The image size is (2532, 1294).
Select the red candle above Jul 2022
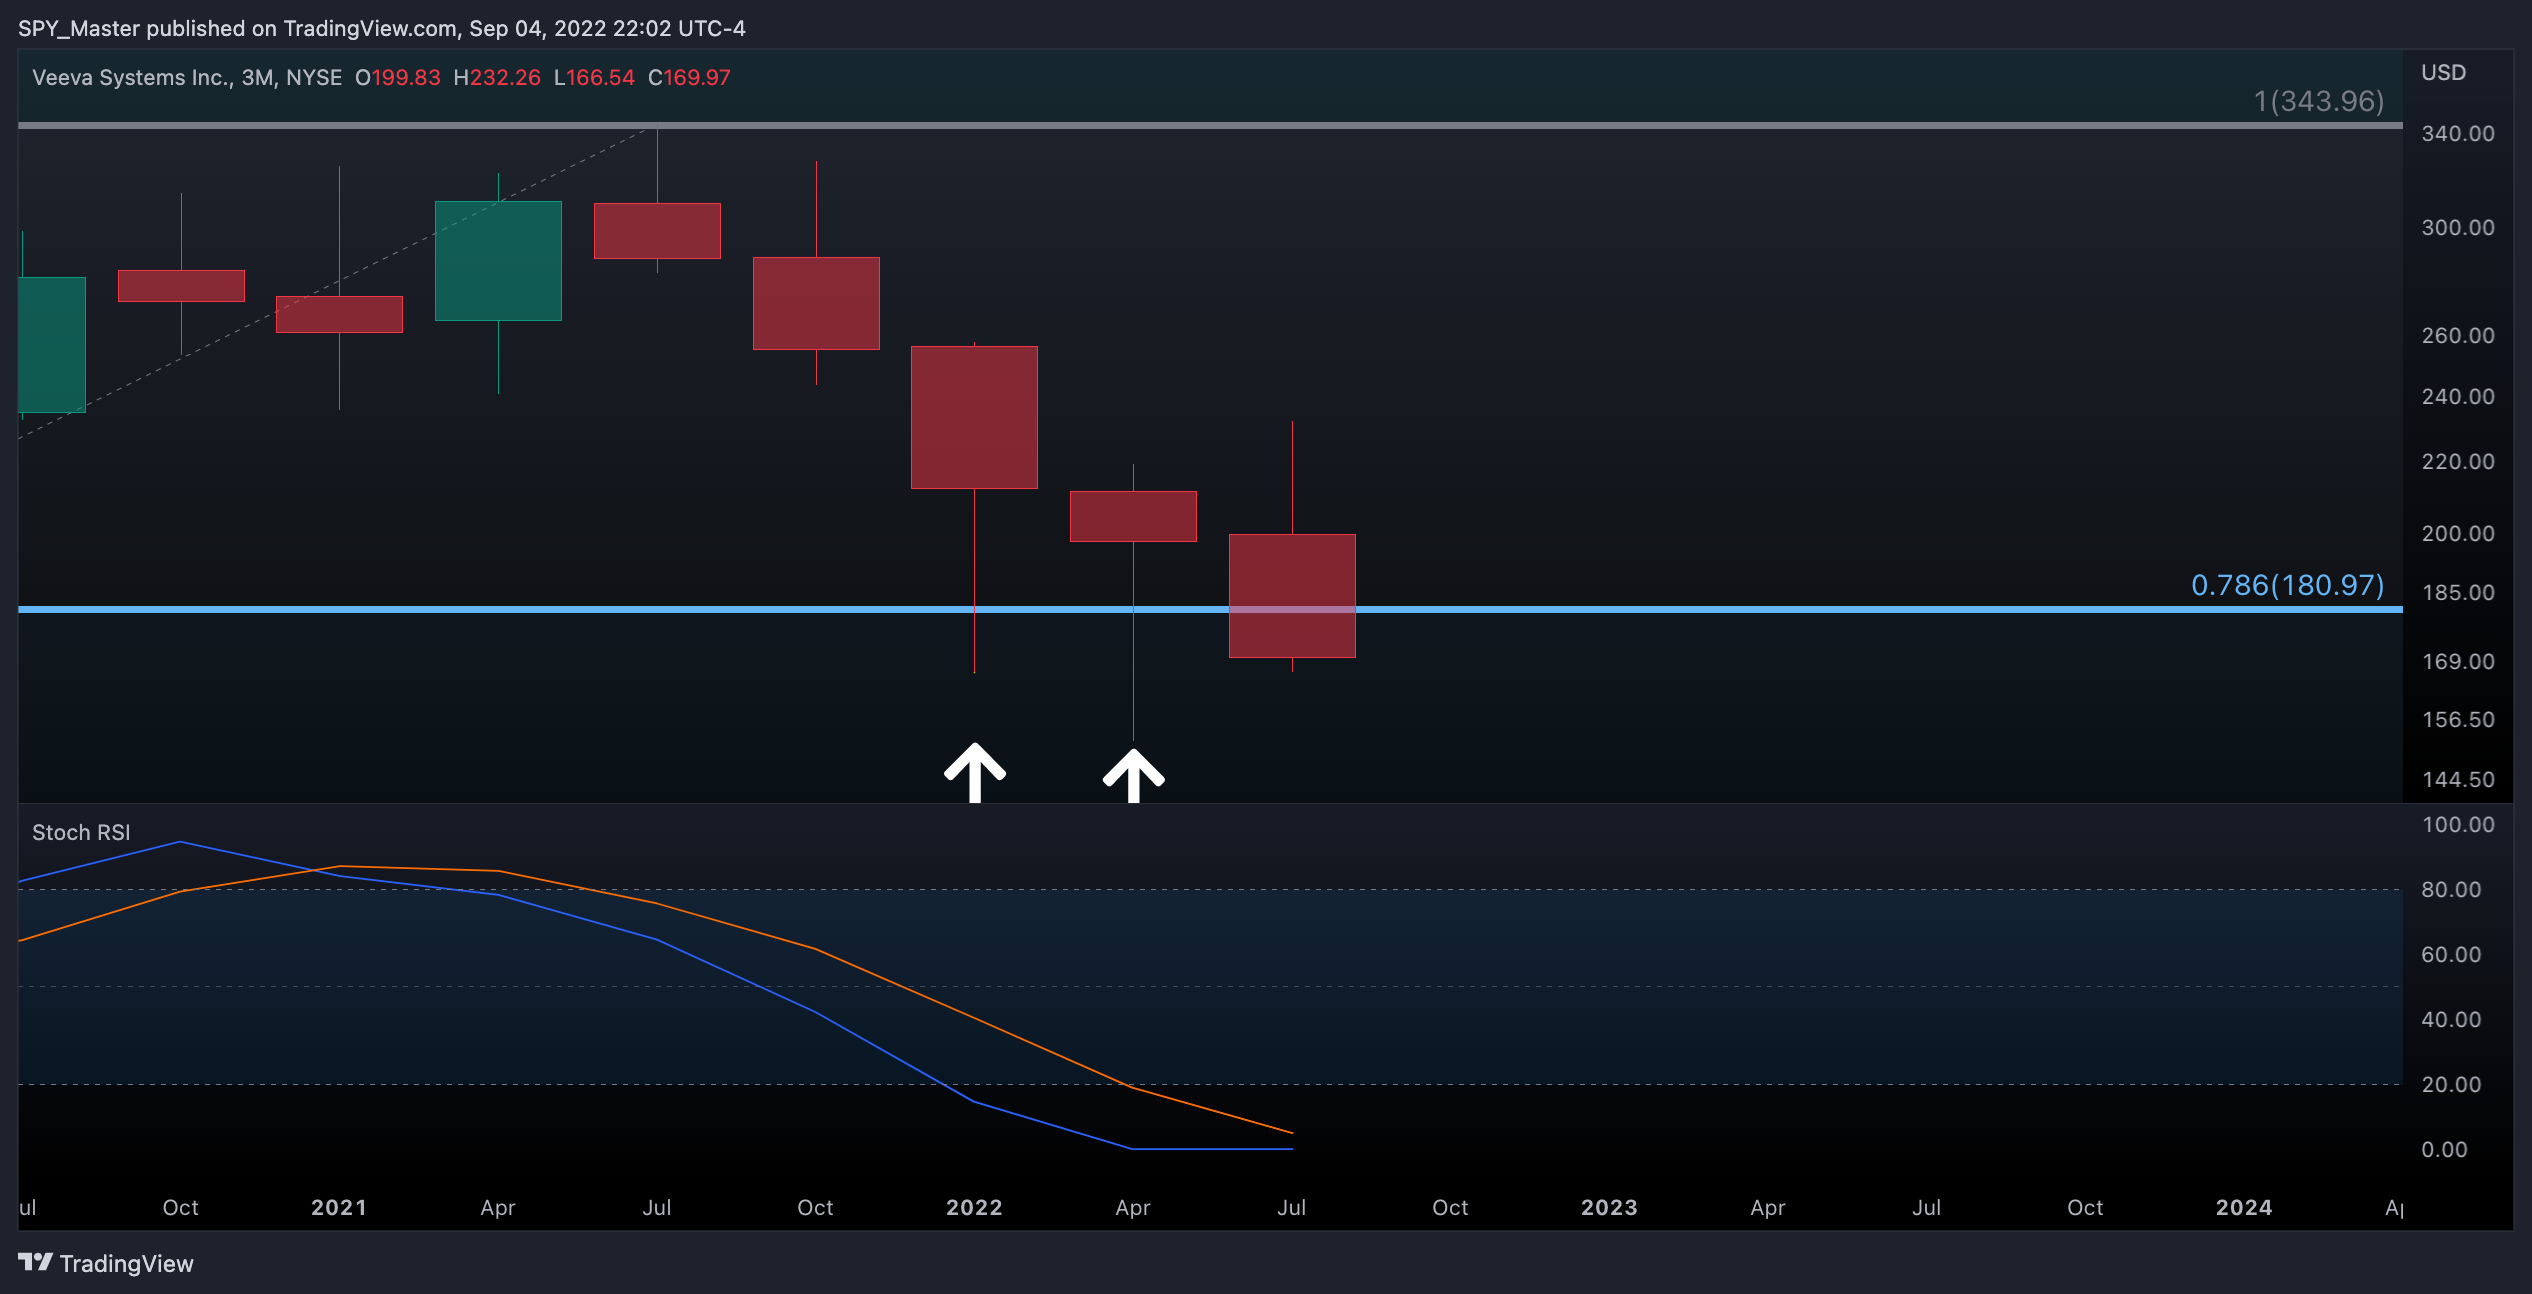pyautogui.click(x=1292, y=596)
